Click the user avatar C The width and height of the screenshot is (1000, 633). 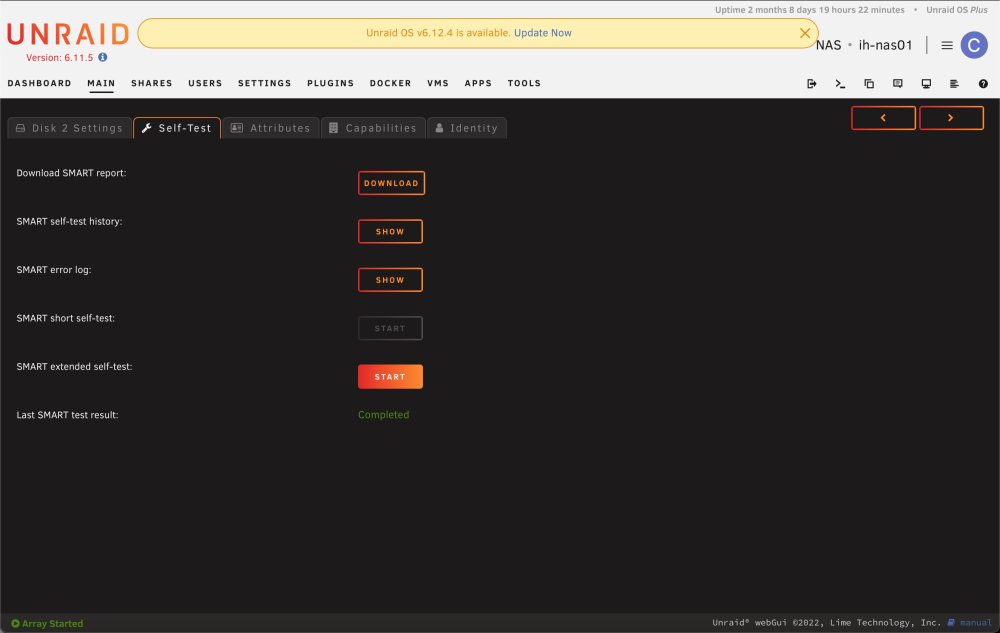click(x=974, y=45)
